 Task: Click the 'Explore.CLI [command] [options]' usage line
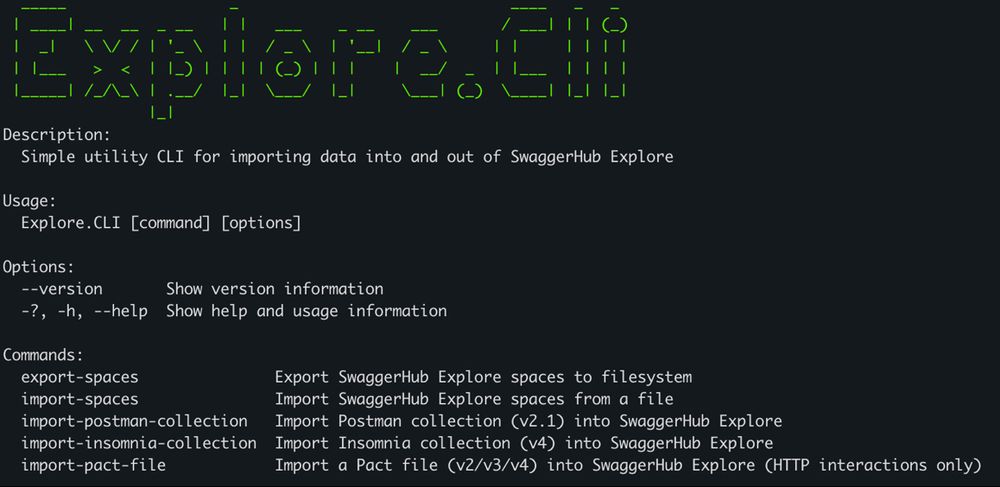[x=161, y=224]
